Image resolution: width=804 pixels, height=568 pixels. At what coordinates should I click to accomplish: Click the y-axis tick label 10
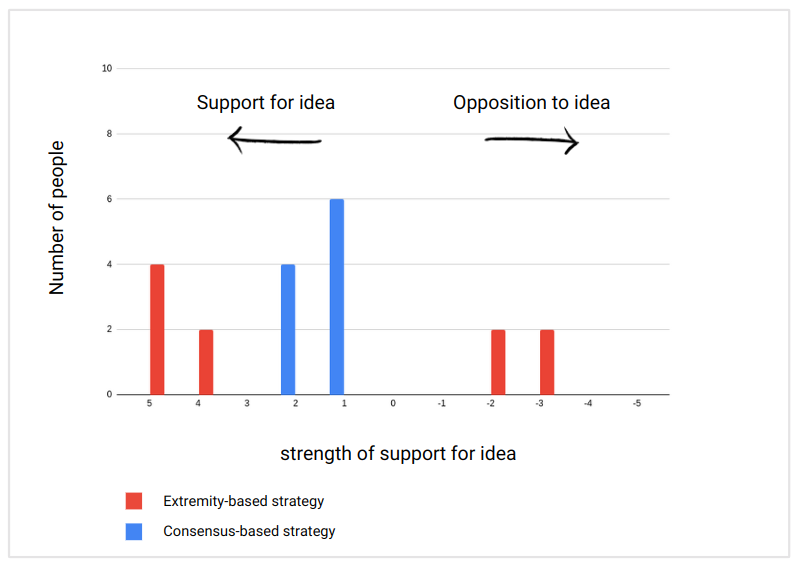pos(107,68)
